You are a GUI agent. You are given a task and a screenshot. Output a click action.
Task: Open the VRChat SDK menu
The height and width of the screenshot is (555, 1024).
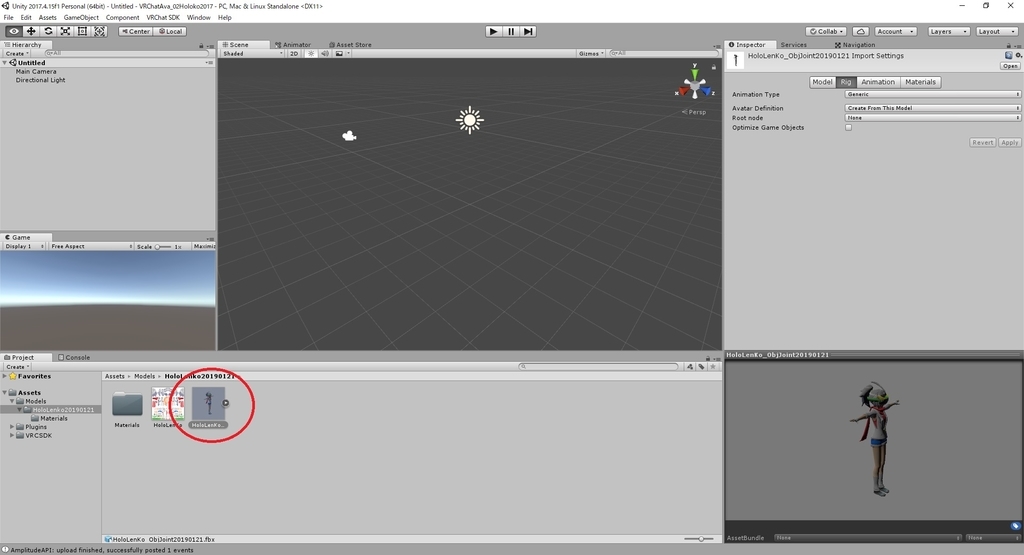tap(163, 18)
